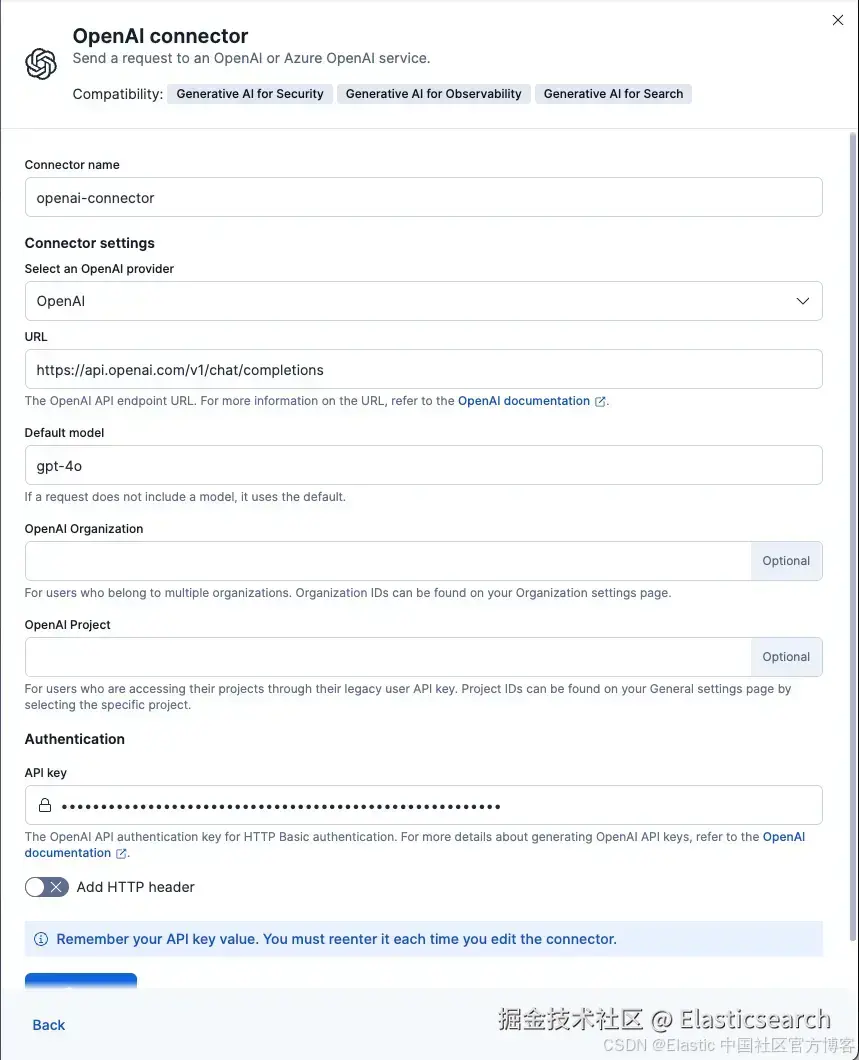Focus the OpenAI Project field
Viewport: 859px width, 1060px height.
388,657
